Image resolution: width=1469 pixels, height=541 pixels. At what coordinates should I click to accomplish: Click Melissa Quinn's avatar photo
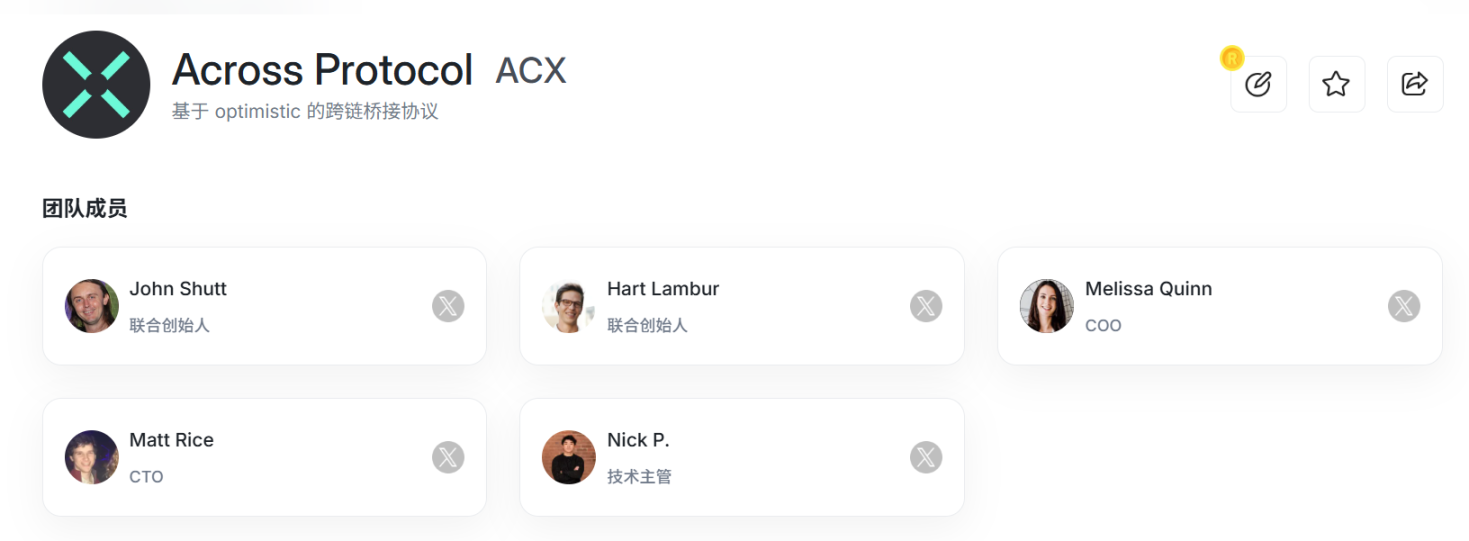click(x=1047, y=306)
